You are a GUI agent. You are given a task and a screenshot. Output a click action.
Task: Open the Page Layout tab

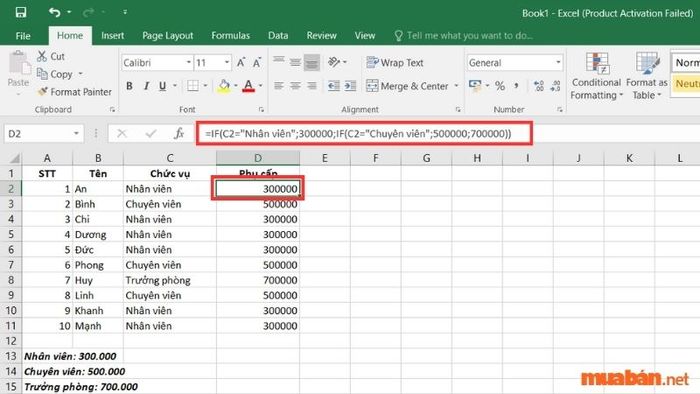point(167,35)
